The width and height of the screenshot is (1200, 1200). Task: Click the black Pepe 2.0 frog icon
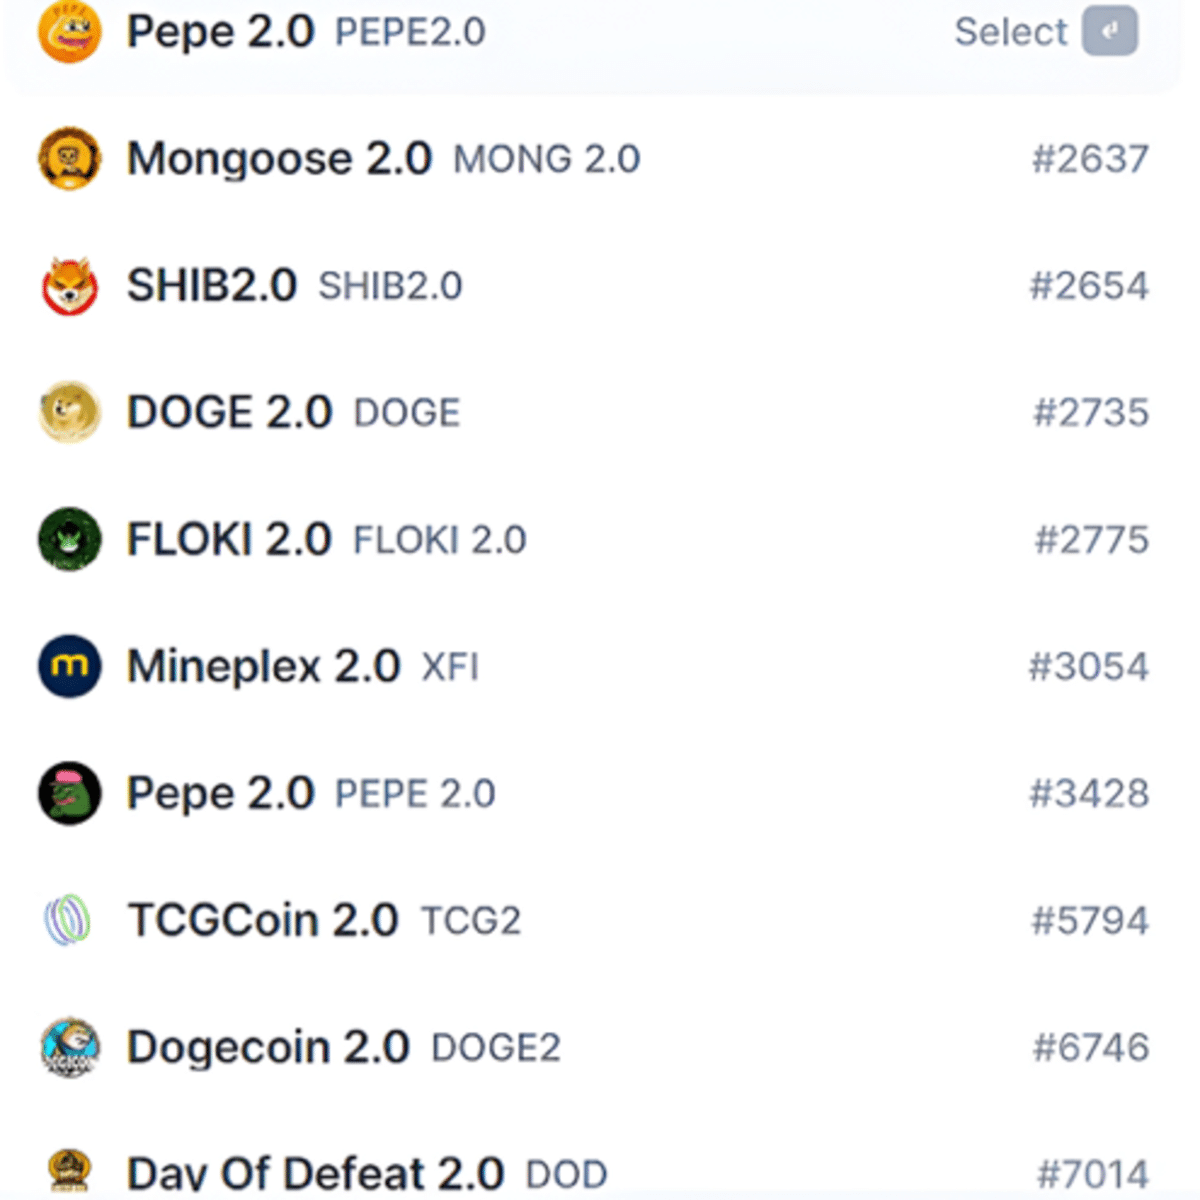click(x=69, y=793)
